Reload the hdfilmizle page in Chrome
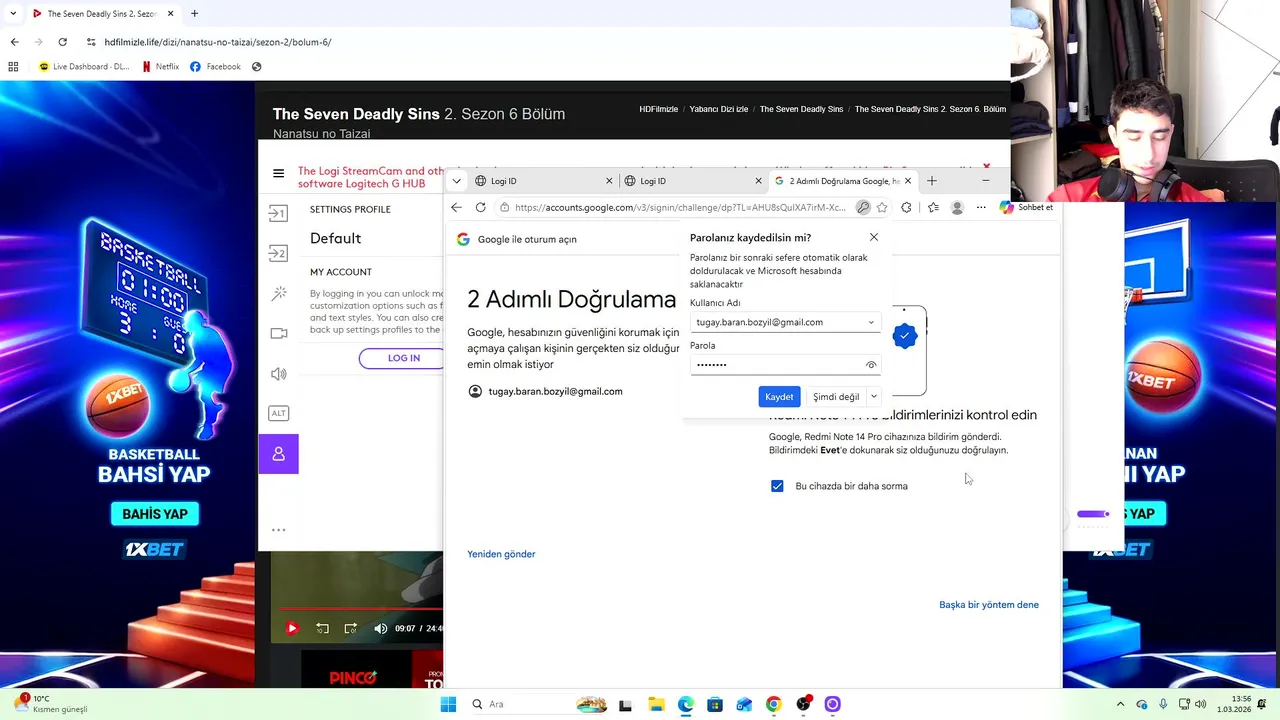The image size is (1280, 720). [x=62, y=42]
